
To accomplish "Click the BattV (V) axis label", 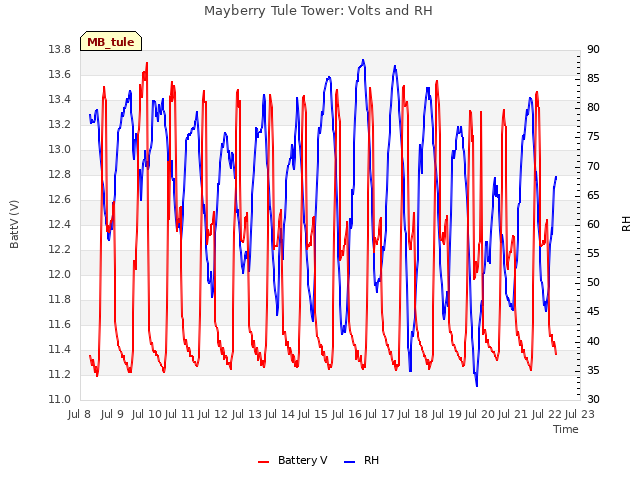I will pyautogui.click(x=14, y=224).
